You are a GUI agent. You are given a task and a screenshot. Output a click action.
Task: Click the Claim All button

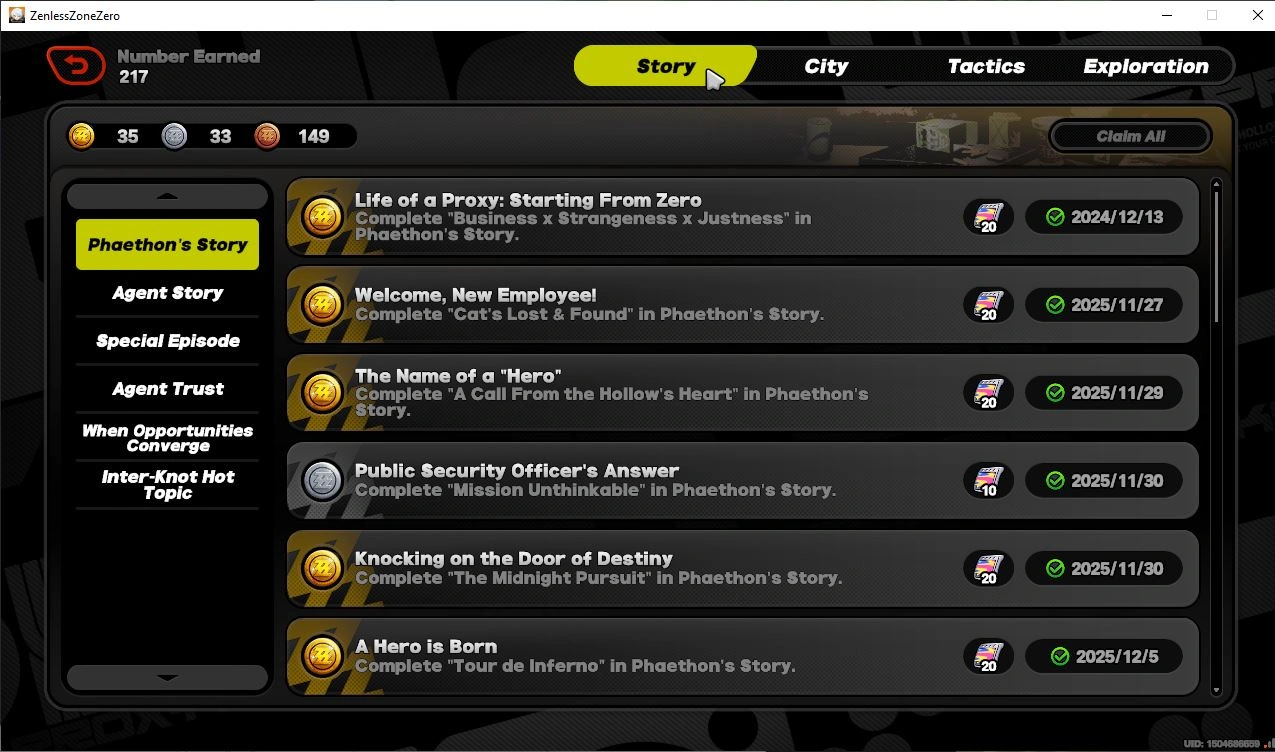[x=1131, y=136]
